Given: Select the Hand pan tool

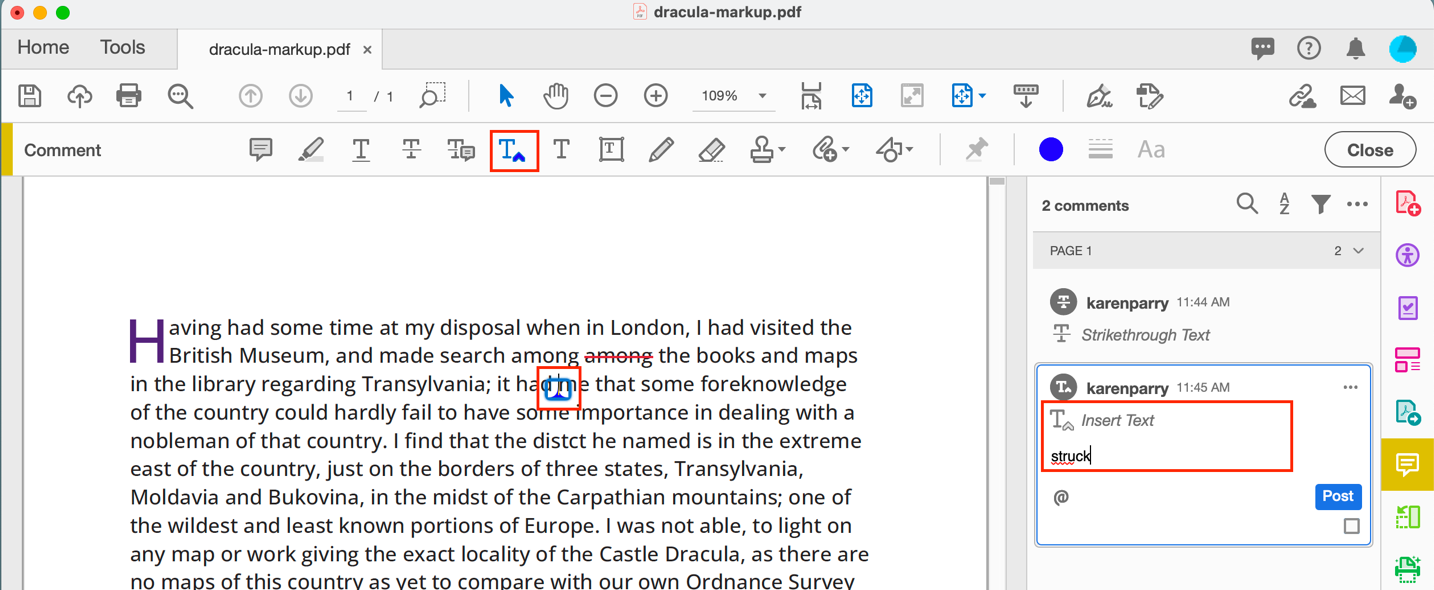Looking at the screenshot, I should [x=556, y=96].
